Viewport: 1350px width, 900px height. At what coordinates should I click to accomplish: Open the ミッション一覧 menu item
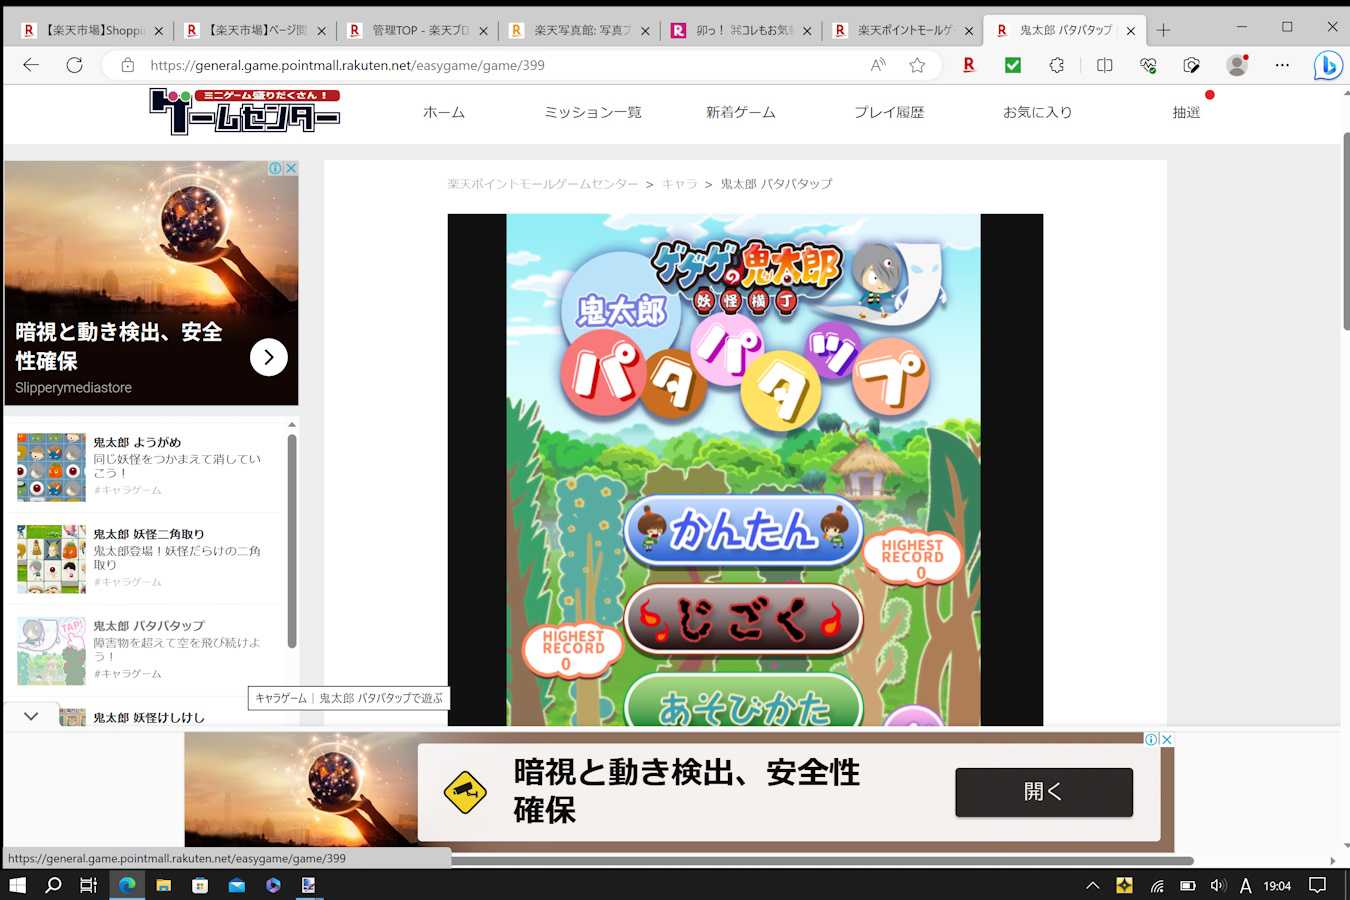(593, 112)
